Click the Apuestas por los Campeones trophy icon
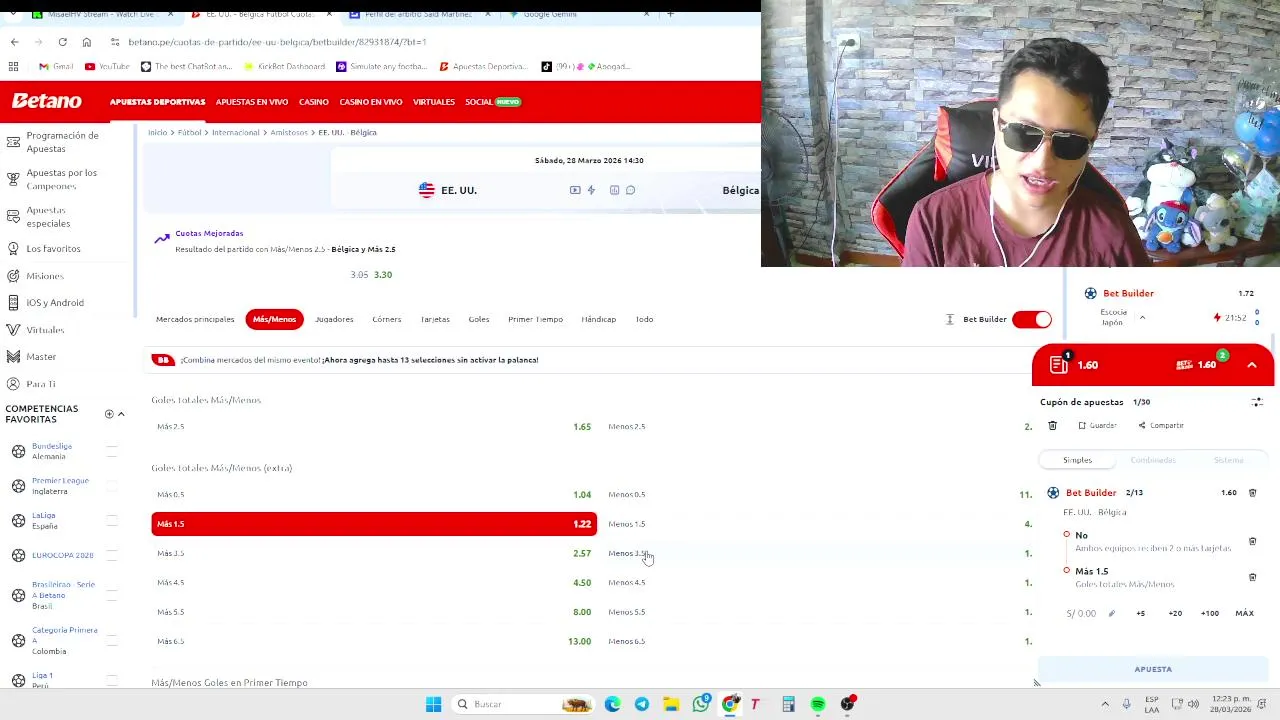This screenshot has height=720, width=1280. pyautogui.click(x=13, y=179)
